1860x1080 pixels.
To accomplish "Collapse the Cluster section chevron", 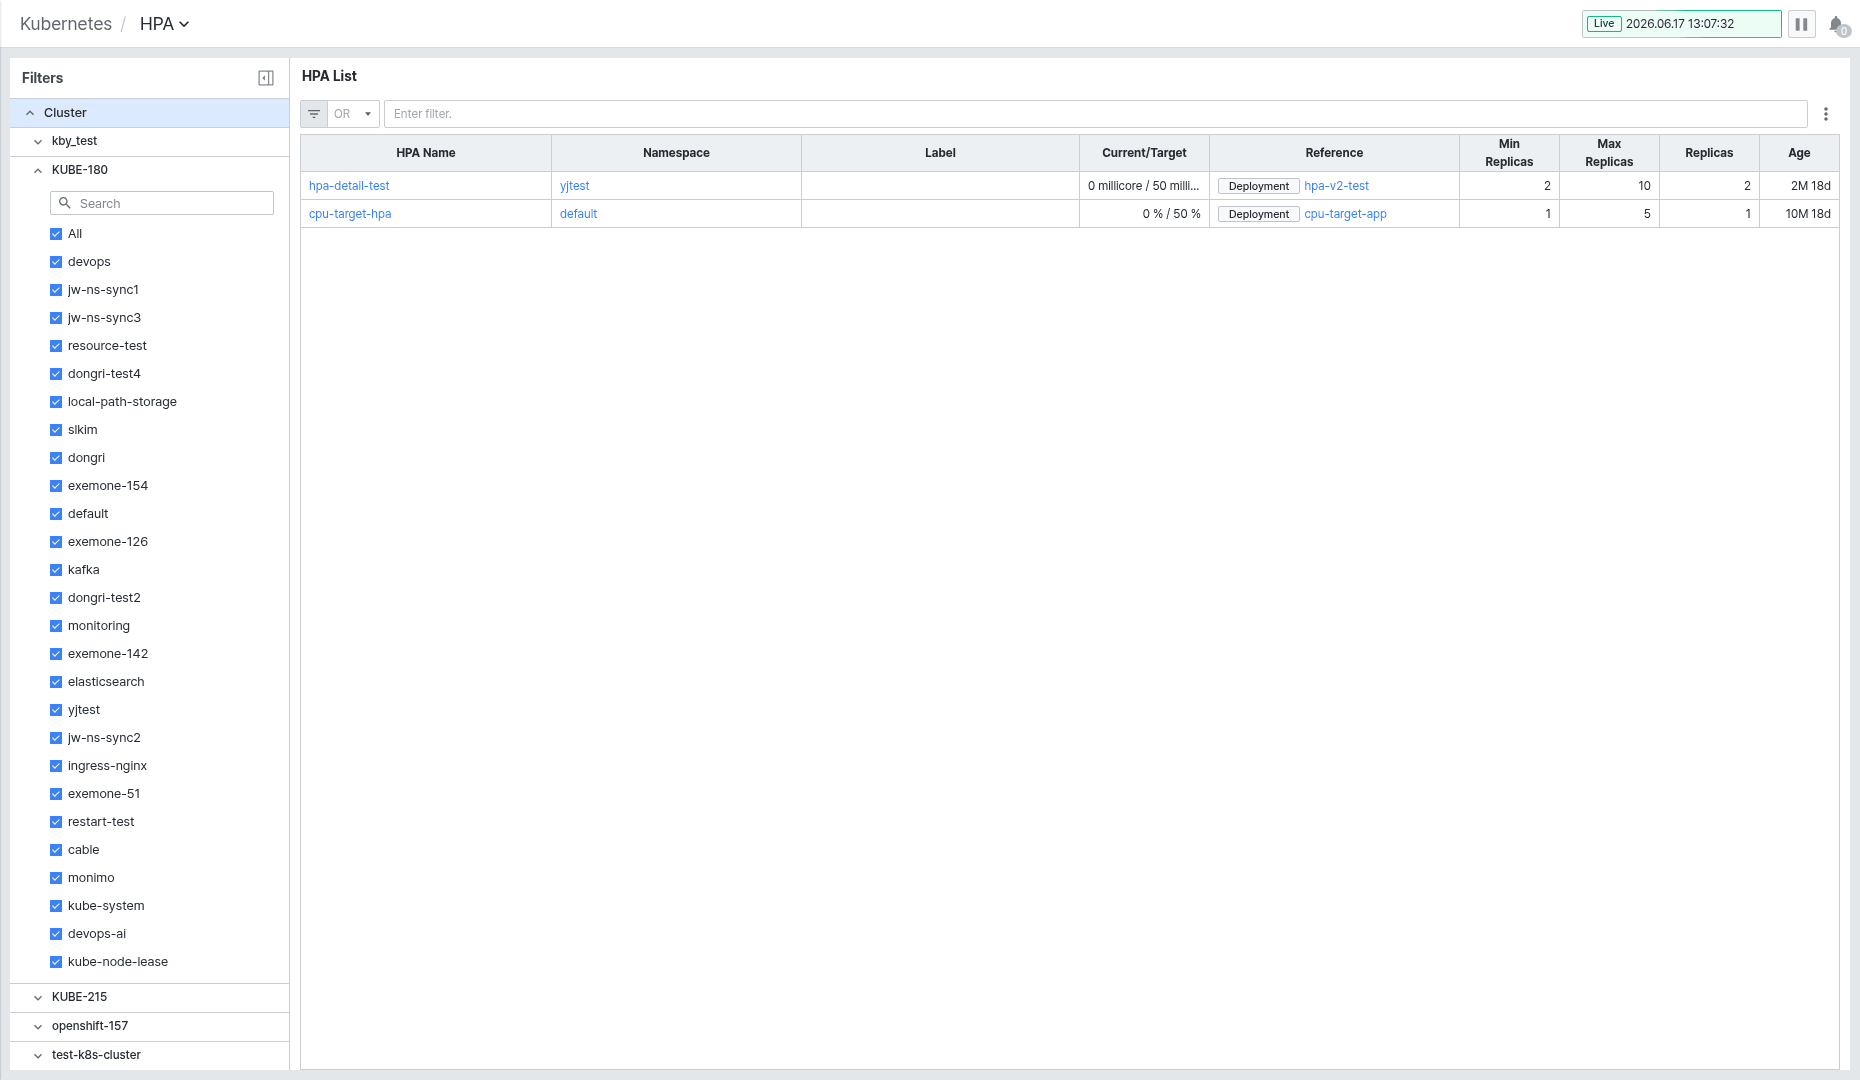I will coord(30,113).
